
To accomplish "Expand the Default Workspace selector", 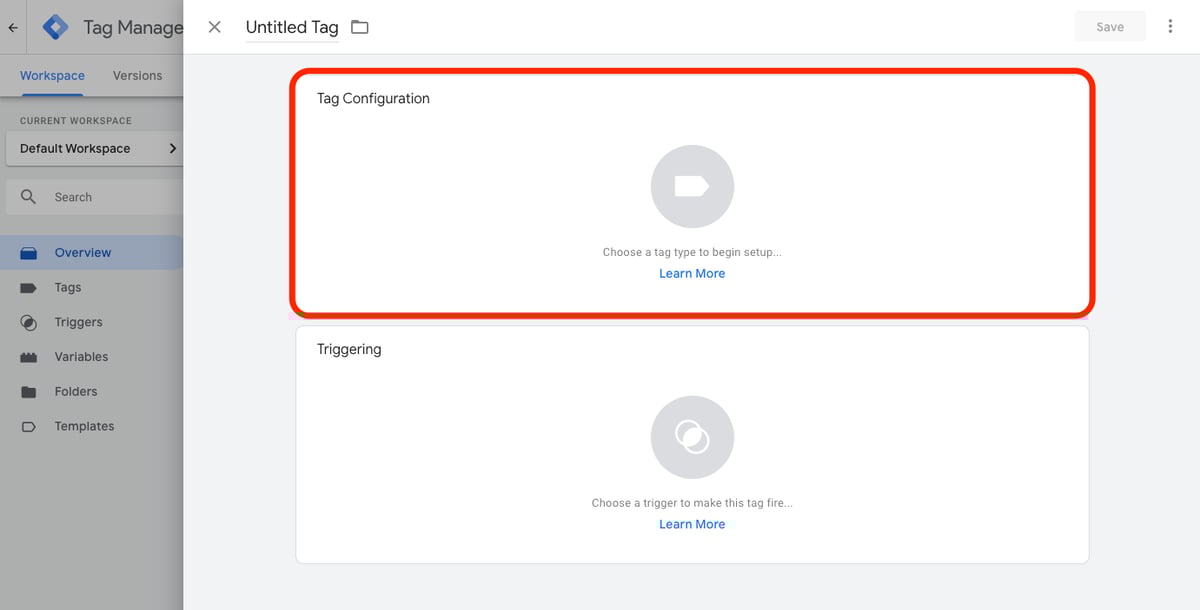I will pos(95,148).
